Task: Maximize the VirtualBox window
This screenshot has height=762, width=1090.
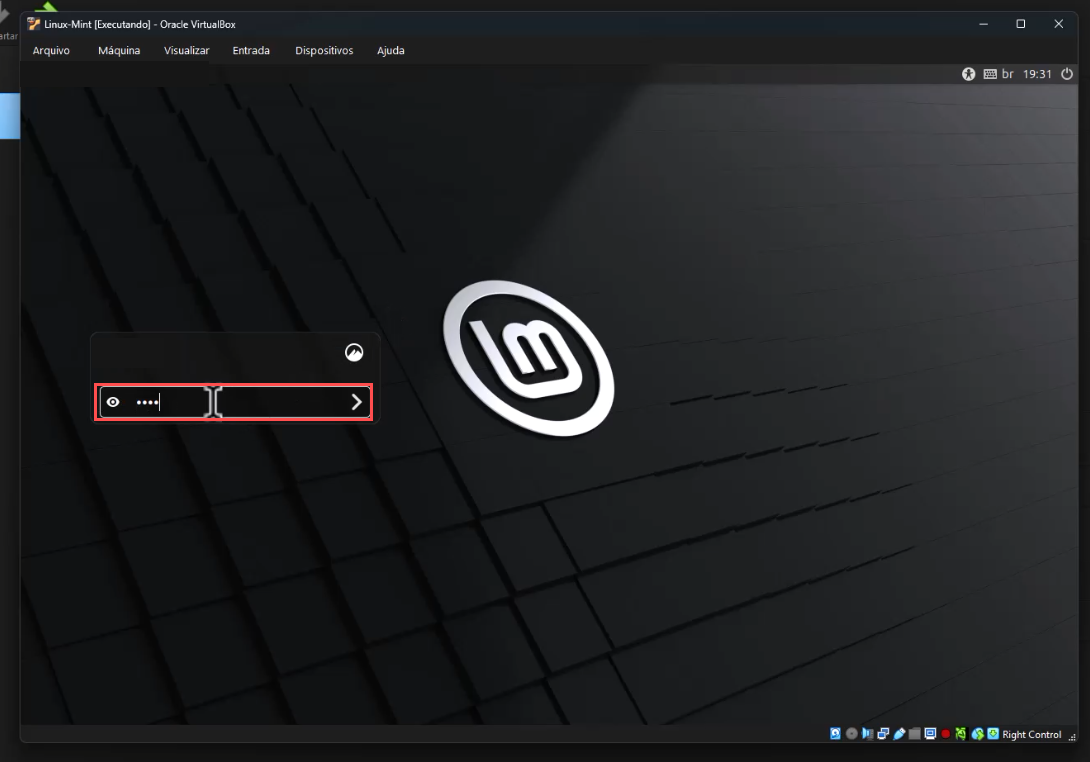Action: (x=1020, y=24)
